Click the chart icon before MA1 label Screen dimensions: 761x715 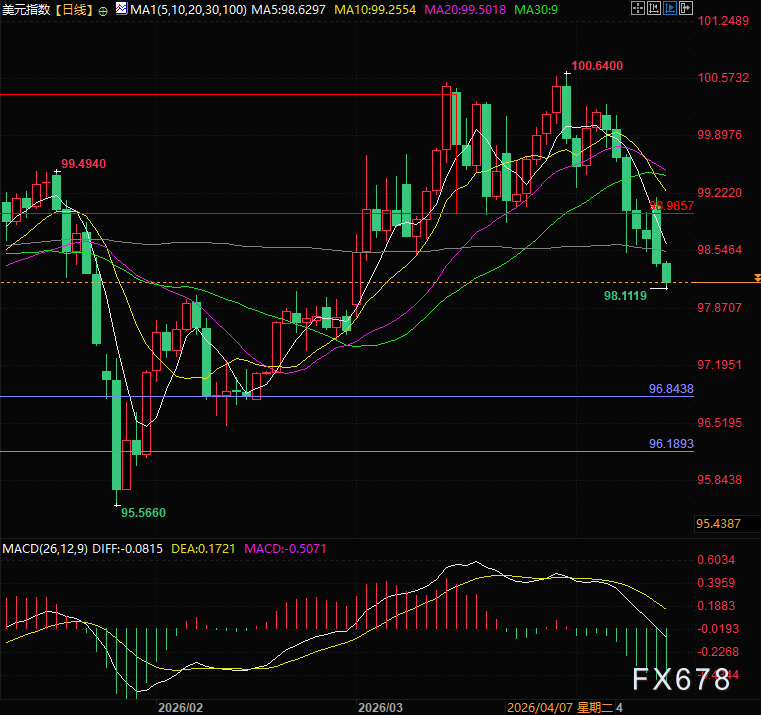coord(122,9)
